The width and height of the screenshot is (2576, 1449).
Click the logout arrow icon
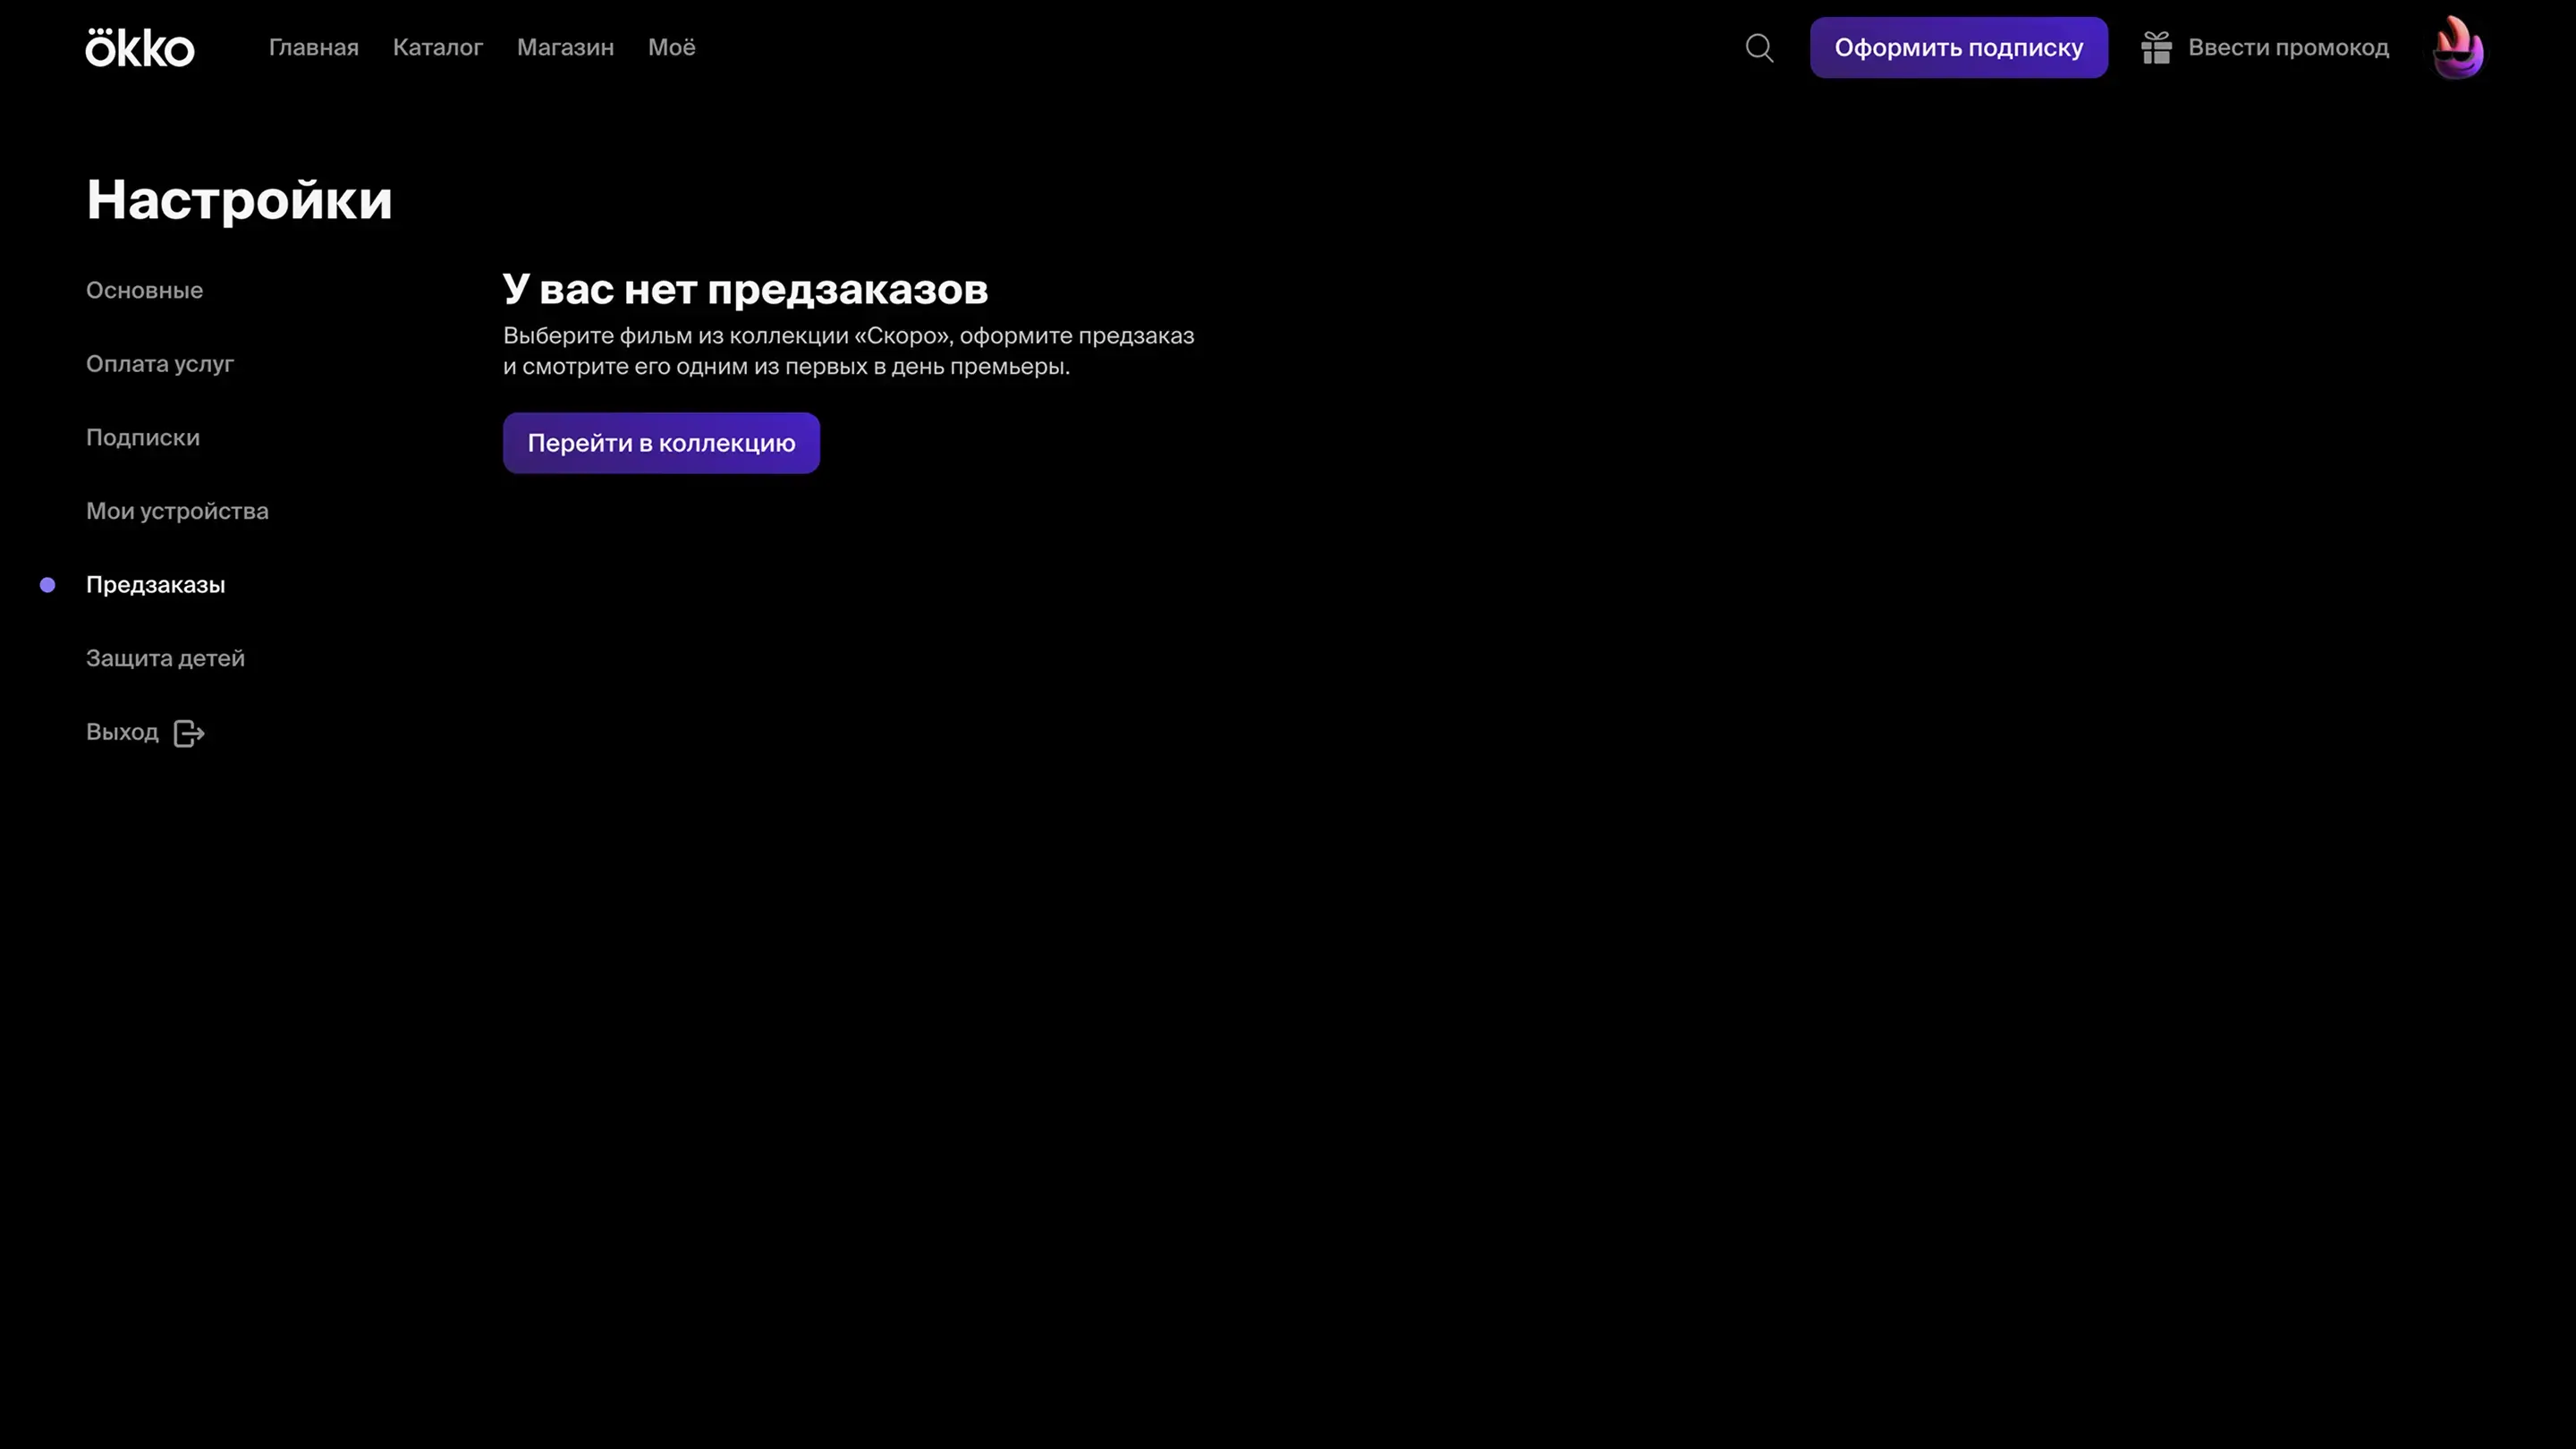189,733
